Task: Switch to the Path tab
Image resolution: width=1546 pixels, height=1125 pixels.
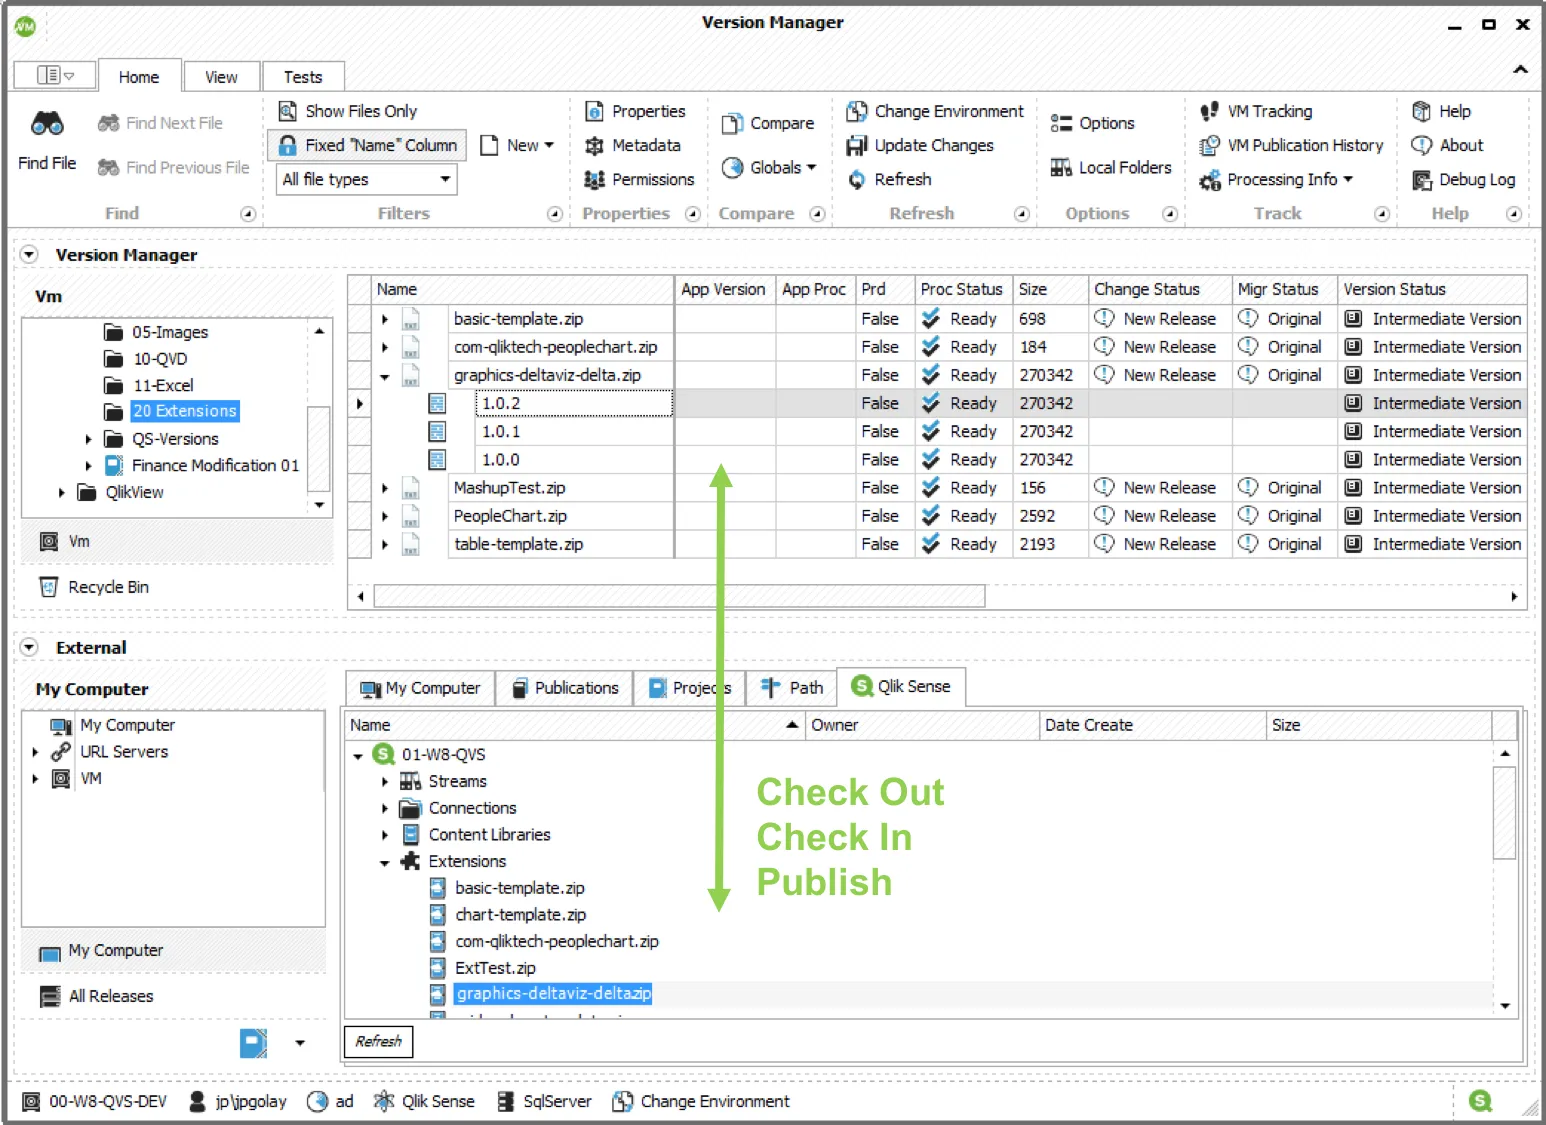Action: pyautogui.click(x=792, y=688)
